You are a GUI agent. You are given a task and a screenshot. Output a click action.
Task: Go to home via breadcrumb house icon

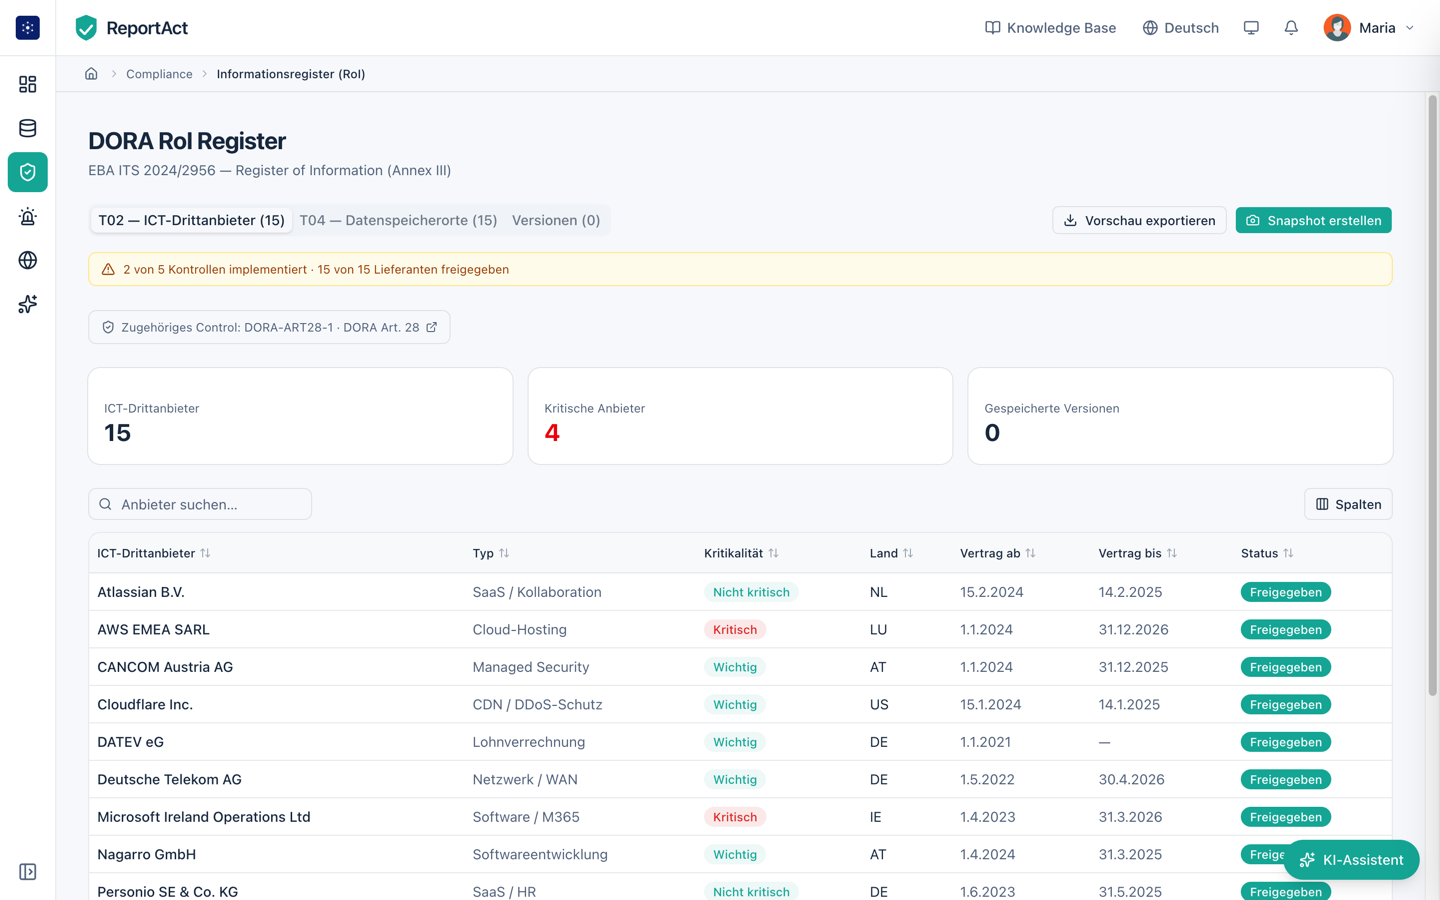coord(91,74)
